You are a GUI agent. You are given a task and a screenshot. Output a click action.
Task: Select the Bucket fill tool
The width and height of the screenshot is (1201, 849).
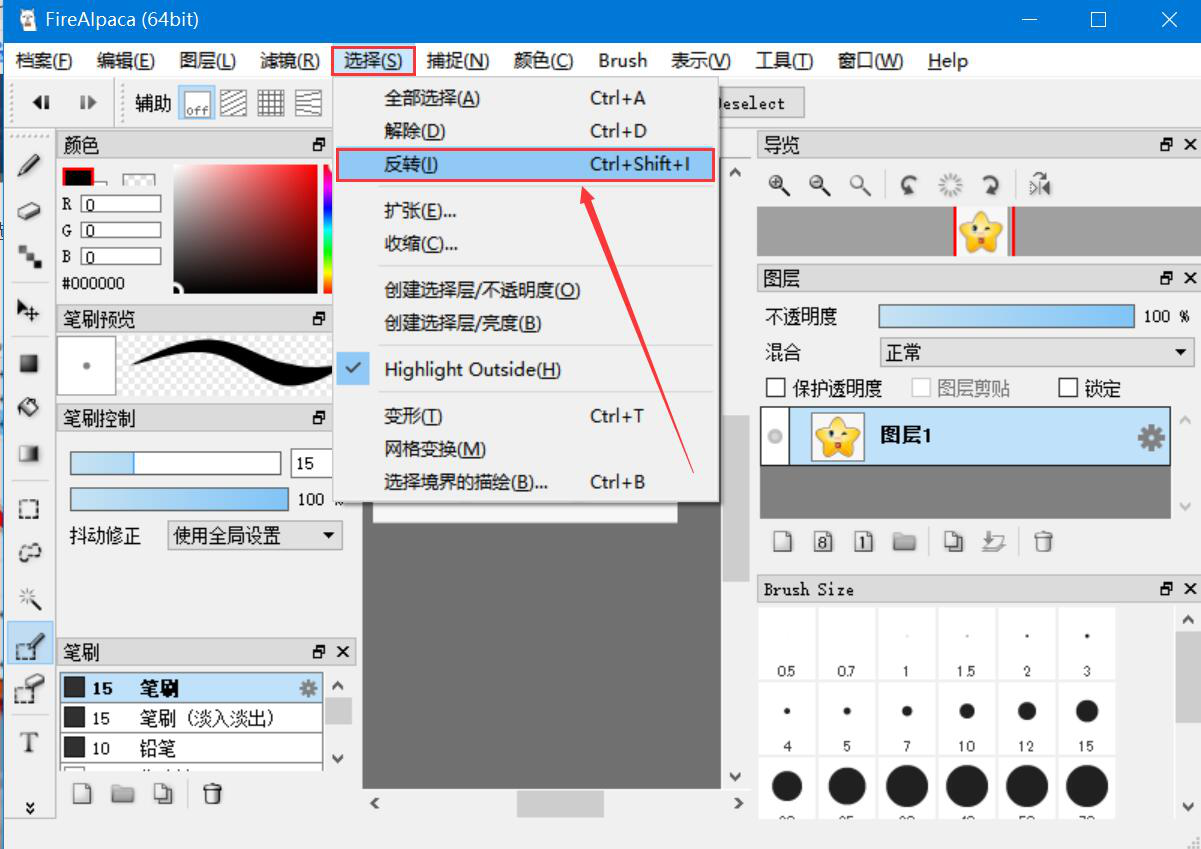pos(29,407)
